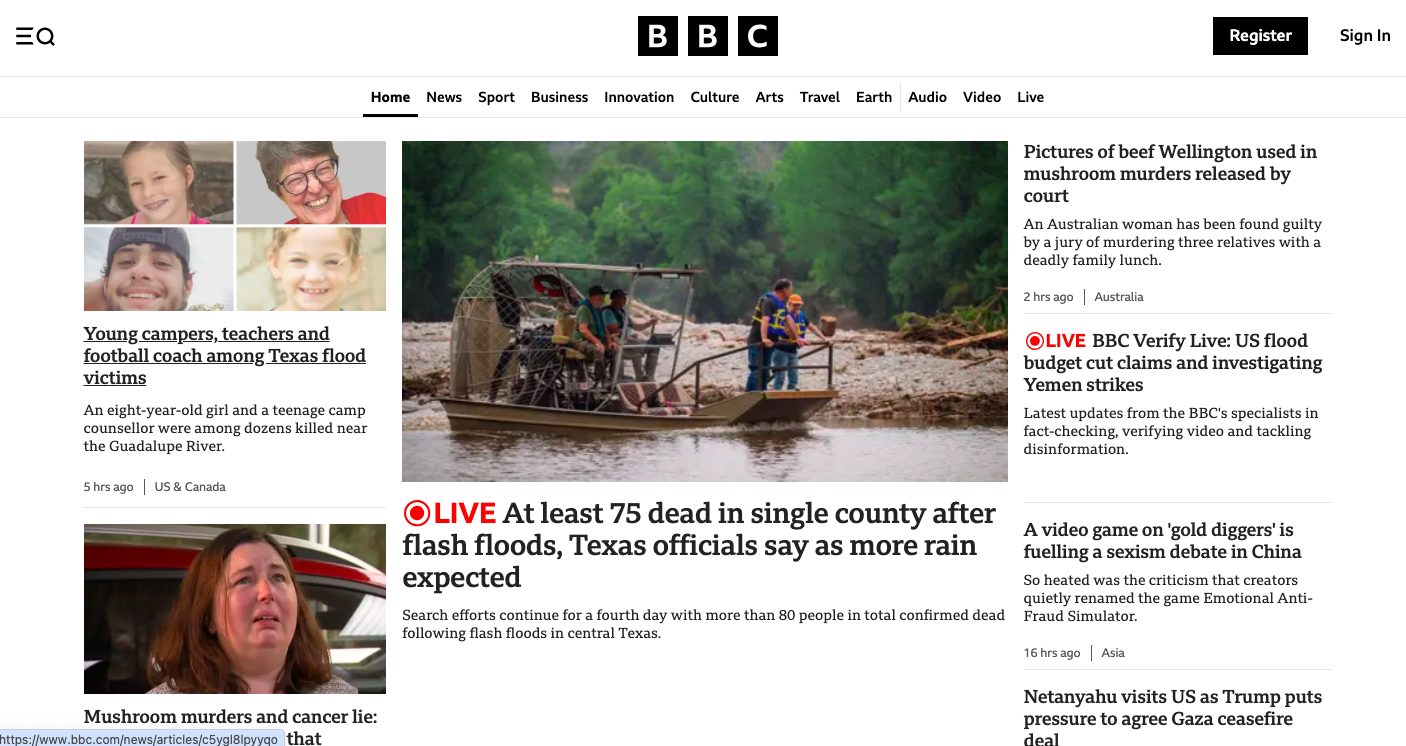Open the airboat flood rescue image
1406x746 pixels.
705,311
